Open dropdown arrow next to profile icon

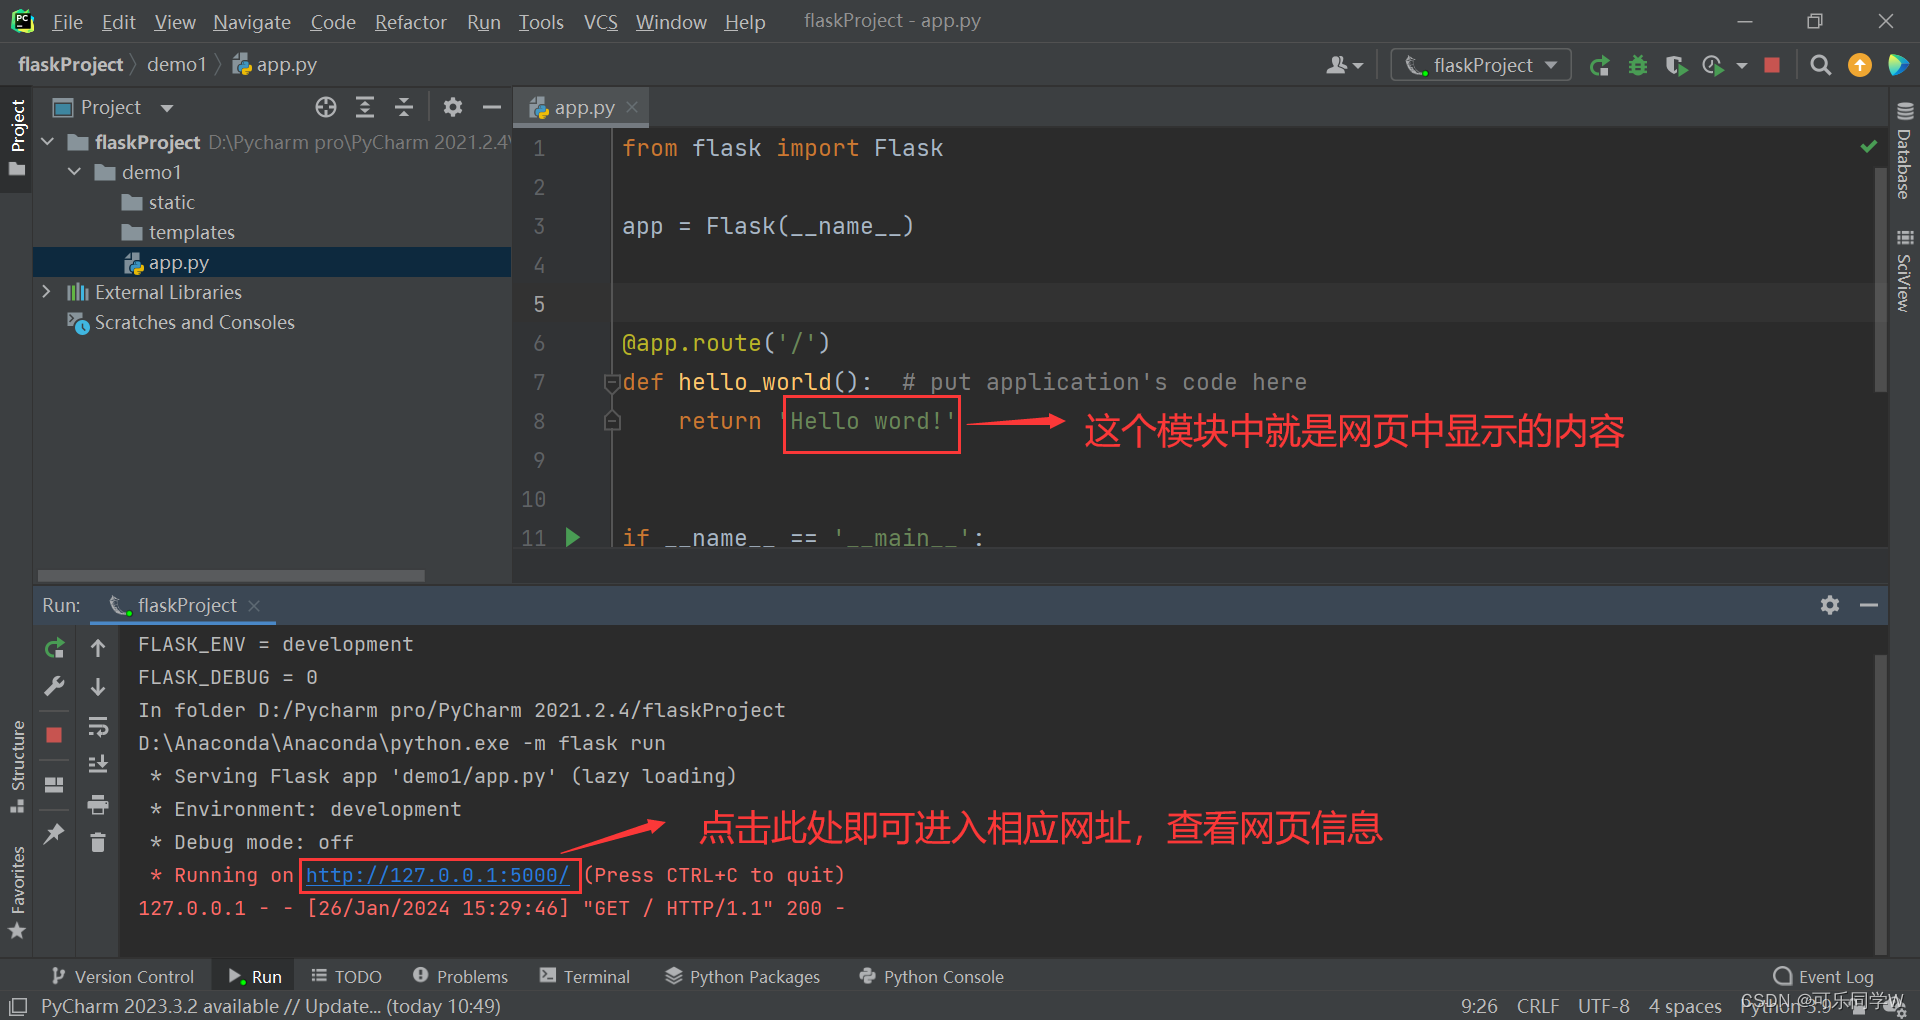point(1742,66)
